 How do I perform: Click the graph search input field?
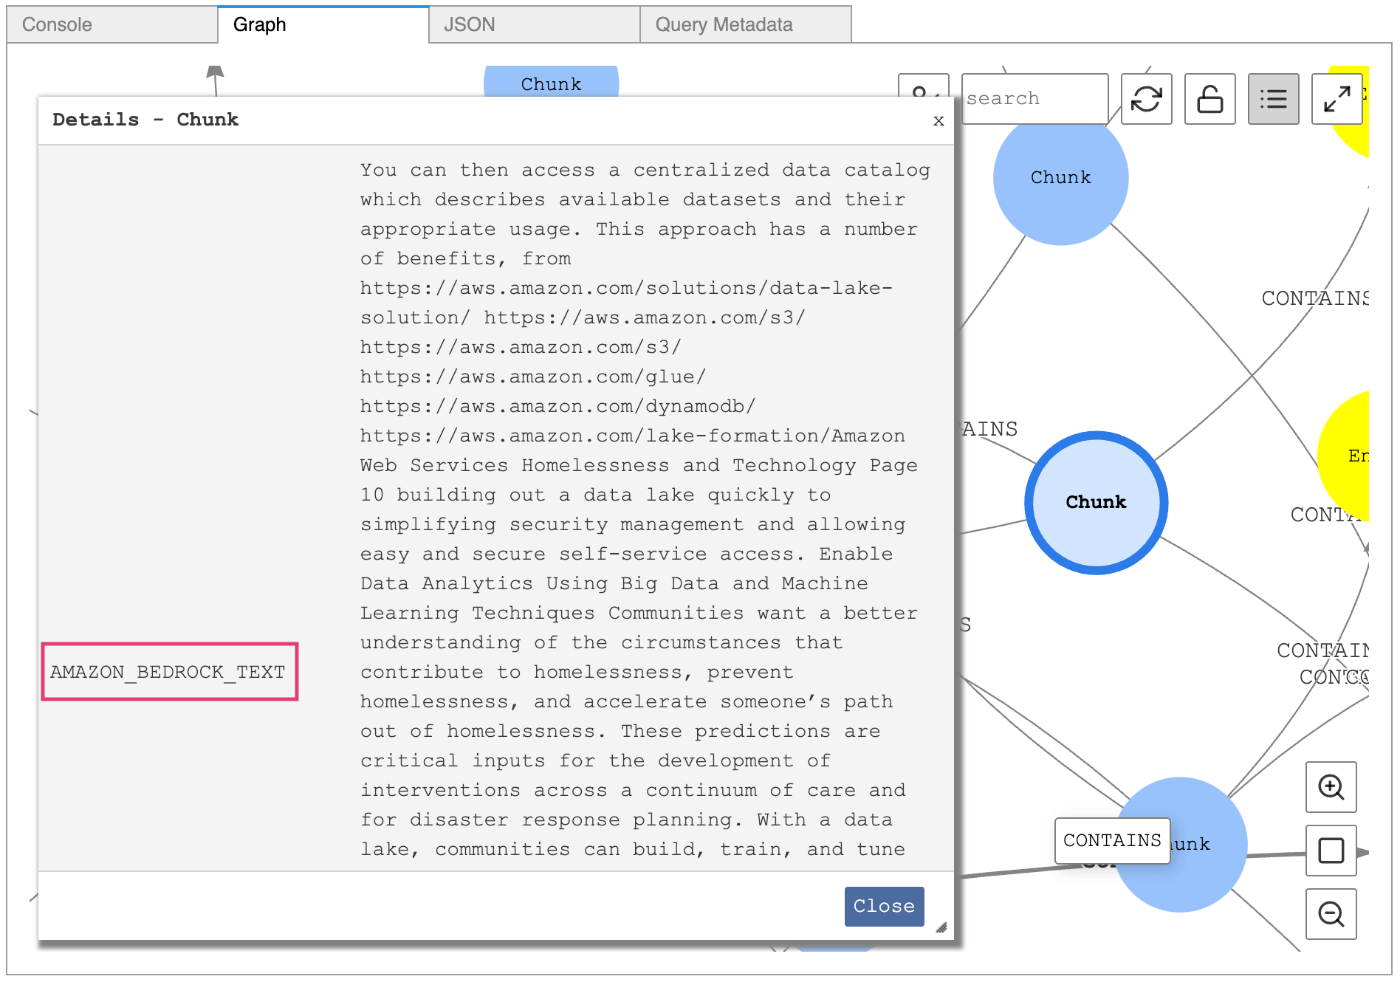(1035, 99)
